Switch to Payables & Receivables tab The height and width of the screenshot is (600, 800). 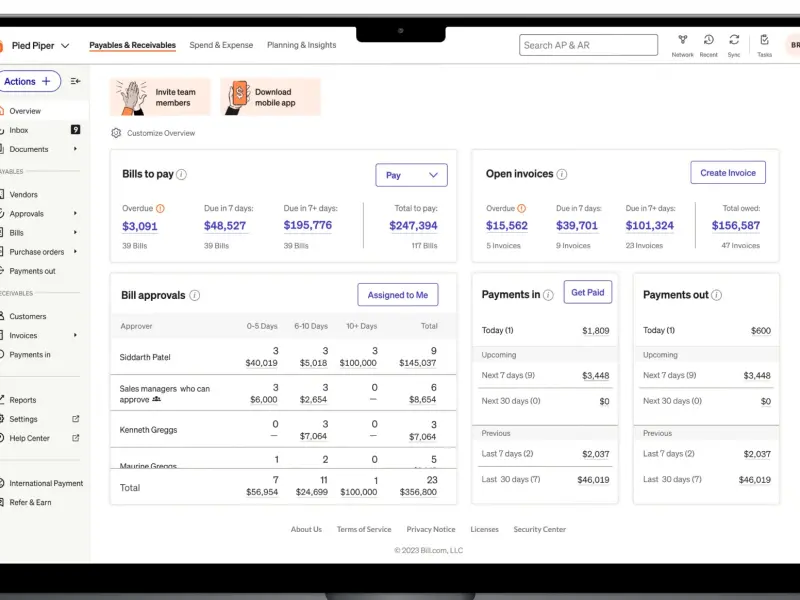point(133,45)
